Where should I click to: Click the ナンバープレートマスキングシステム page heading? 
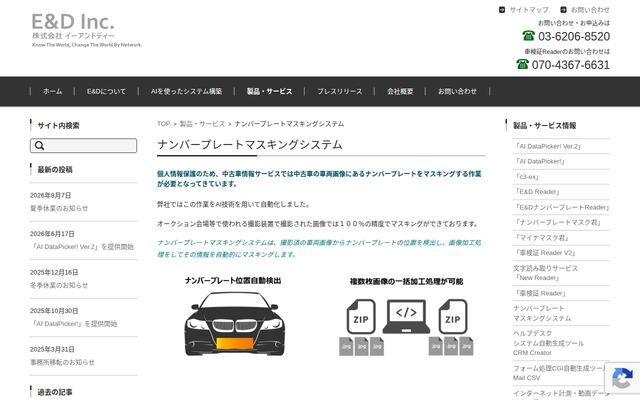click(250, 144)
